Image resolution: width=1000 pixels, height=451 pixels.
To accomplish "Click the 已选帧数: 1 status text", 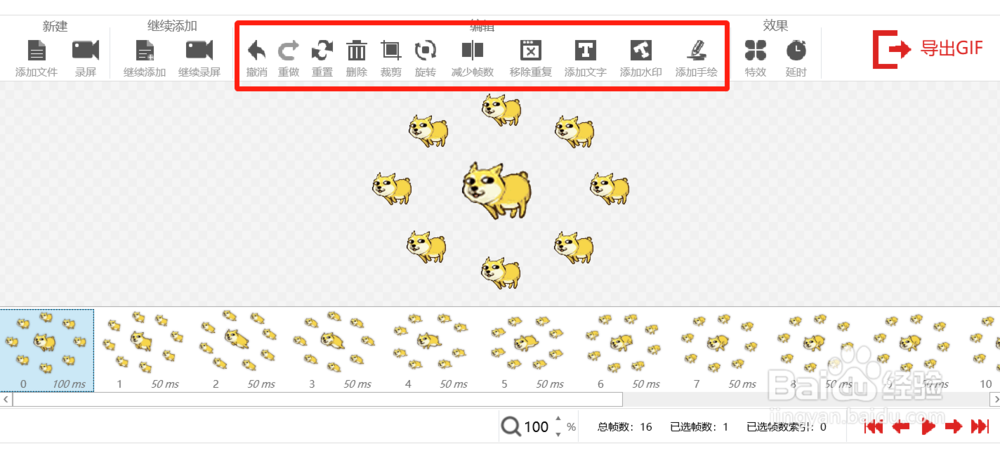I will pos(700,427).
